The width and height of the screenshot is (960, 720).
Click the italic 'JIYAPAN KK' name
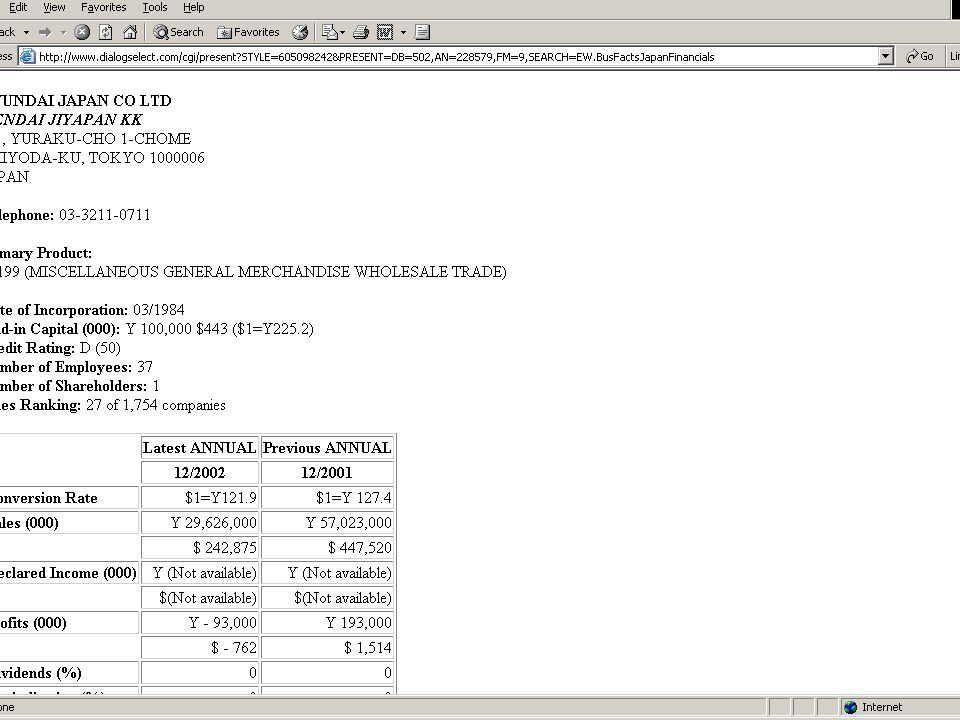94,119
